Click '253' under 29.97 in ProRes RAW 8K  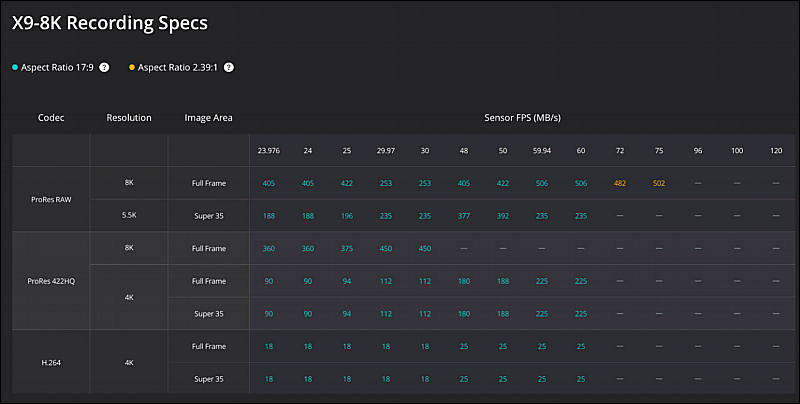386,183
